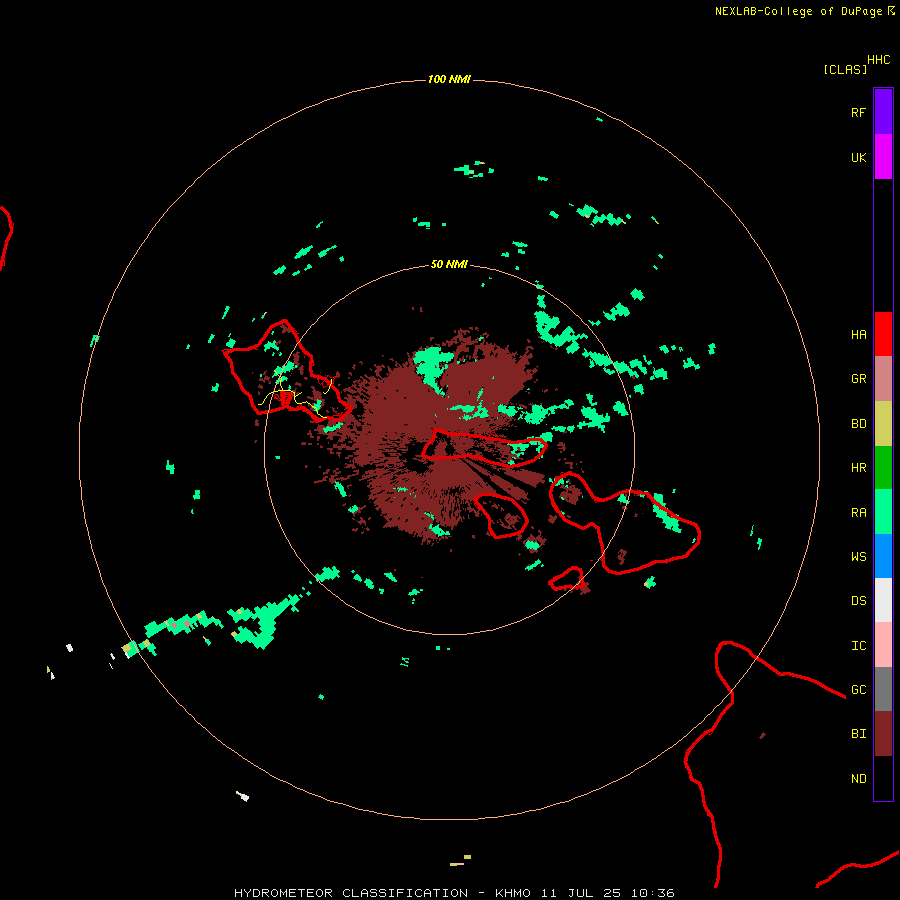This screenshot has height=900, width=900.
Task: Click the 'WS' legend label
Action: (858, 556)
